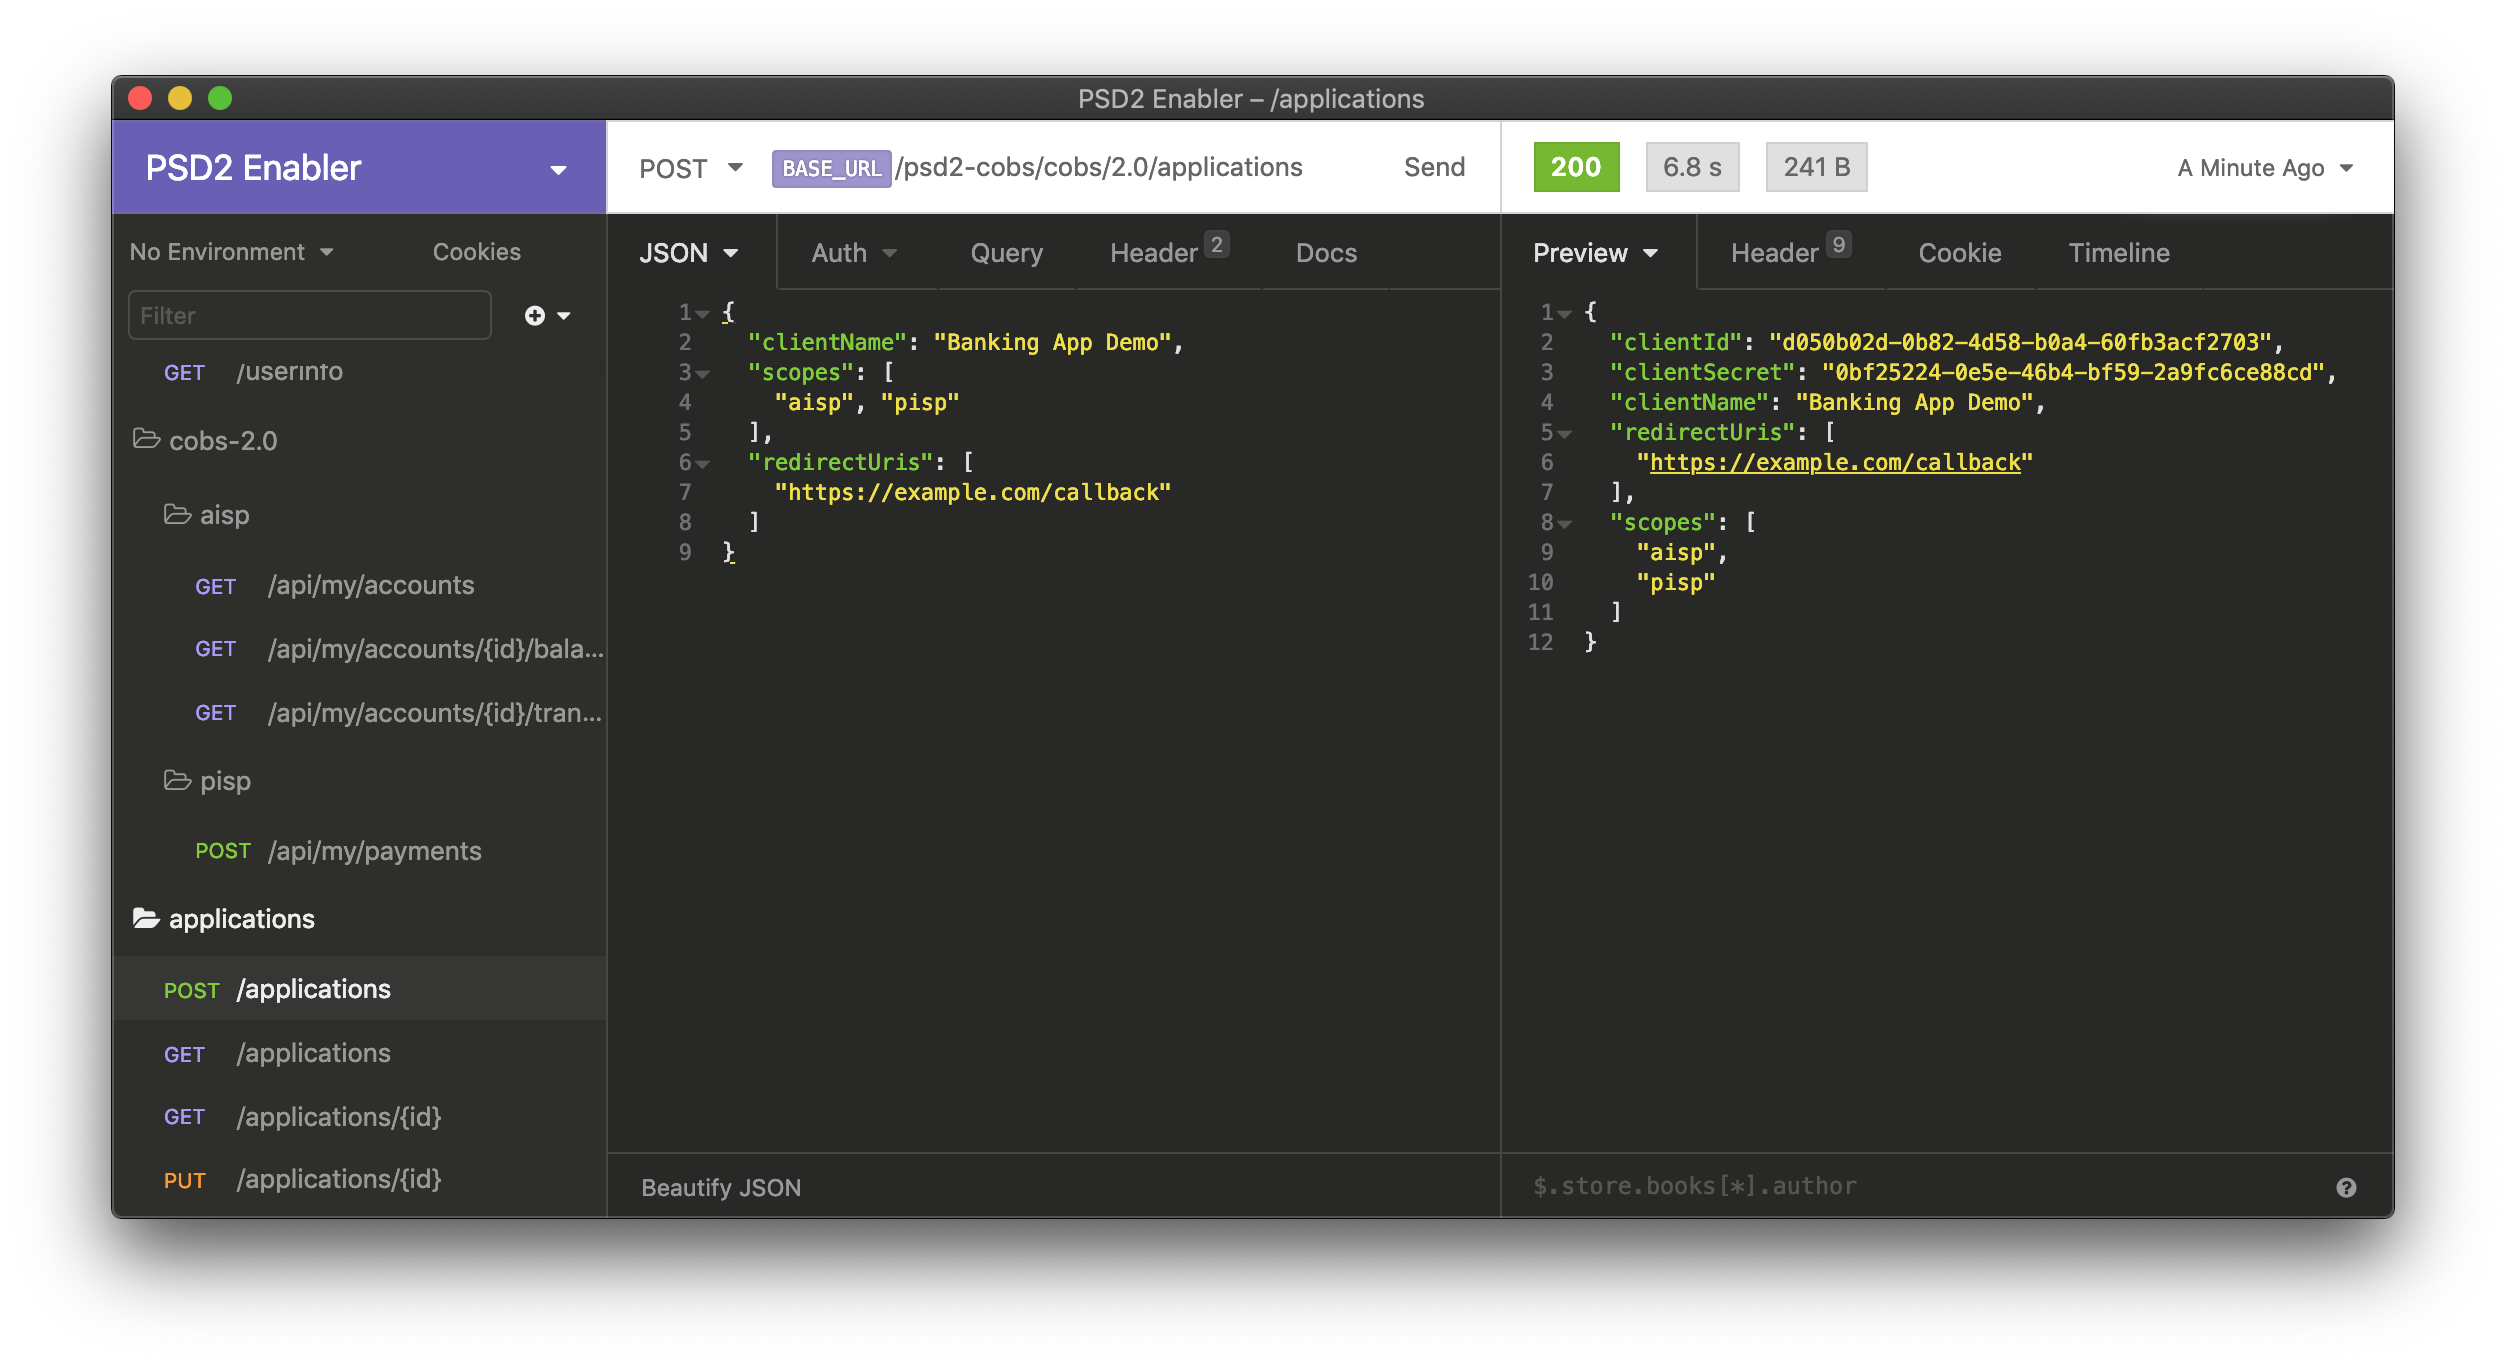Switch to the Timeline tab
The height and width of the screenshot is (1366, 2506).
click(x=2118, y=253)
